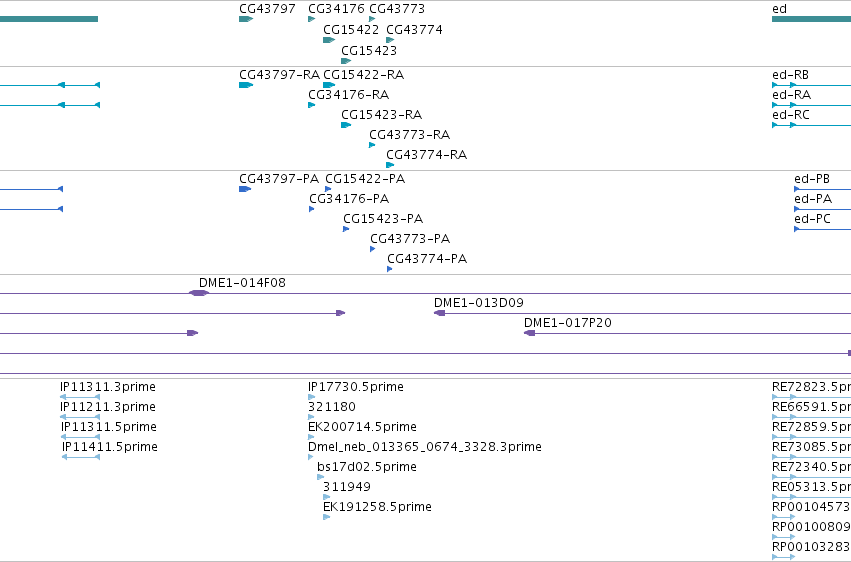Image resolution: width=851 pixels, height=562 pixels.
Task: Select the CG15423 gene glyph
Action: [x=346, y=61]
